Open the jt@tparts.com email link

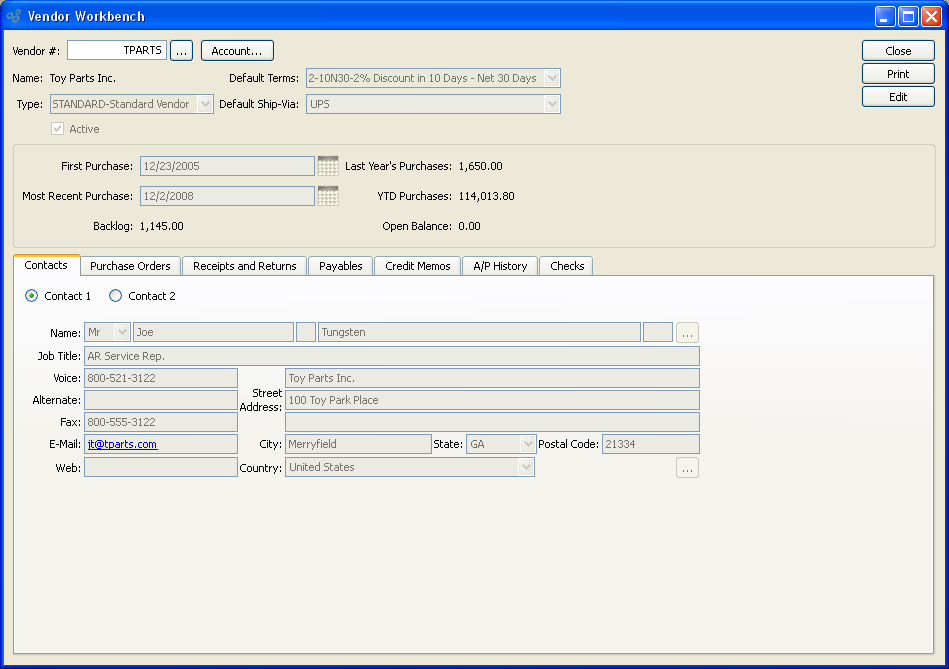pos(122,444)
